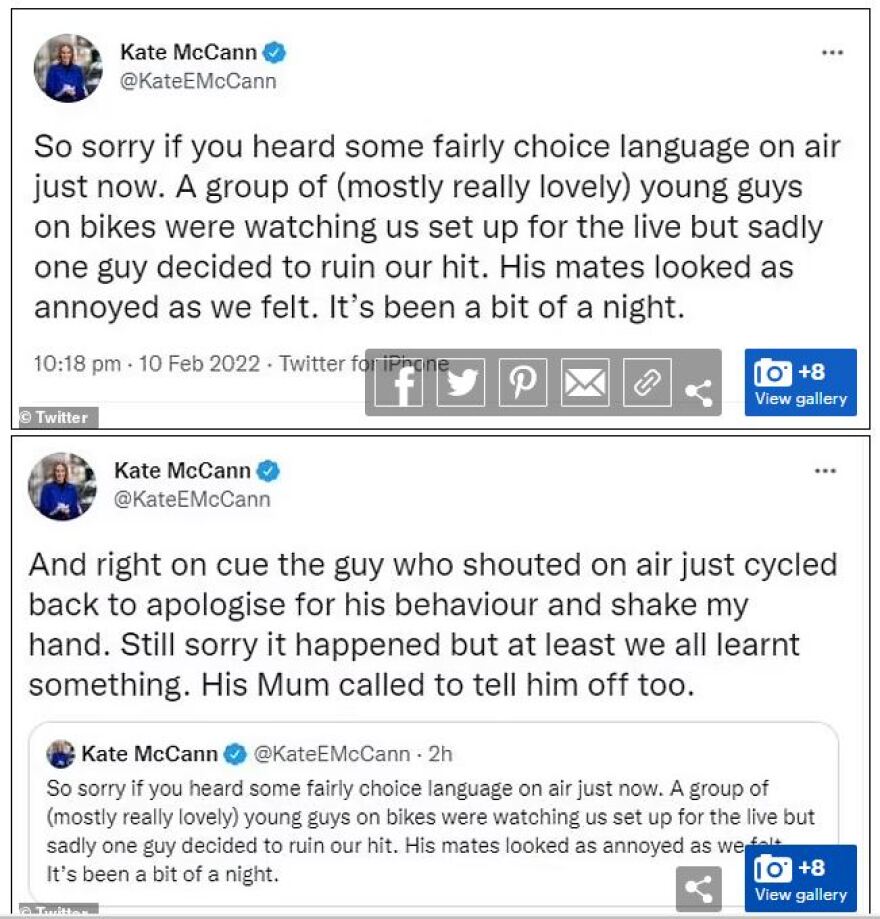Expand the second tweet's three-dot more menu

(826, 470)
